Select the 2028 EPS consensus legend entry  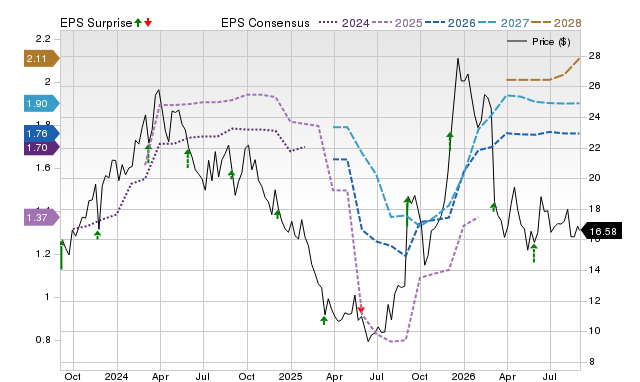pyautogui.click(x=556, y=23)
